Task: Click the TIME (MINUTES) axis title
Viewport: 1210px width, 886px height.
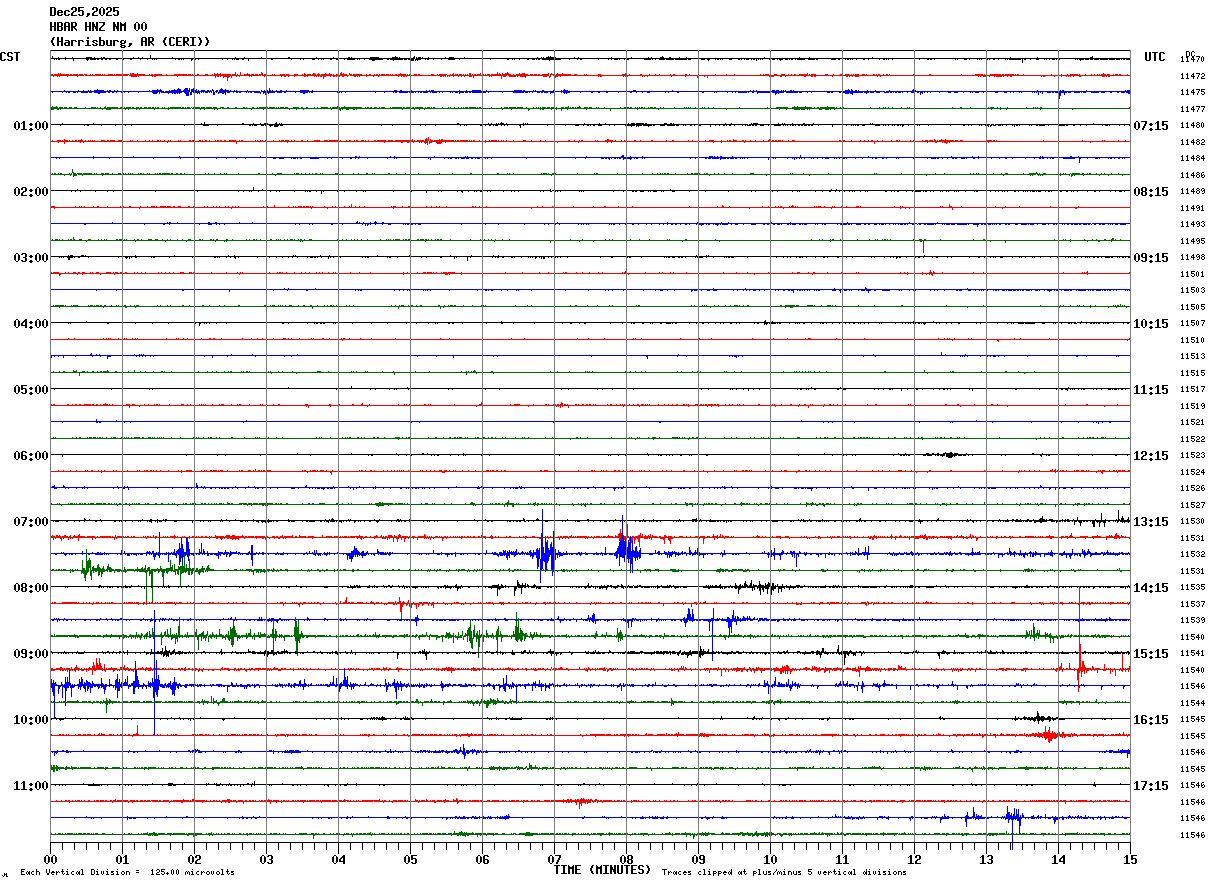Action: point(602,870)
